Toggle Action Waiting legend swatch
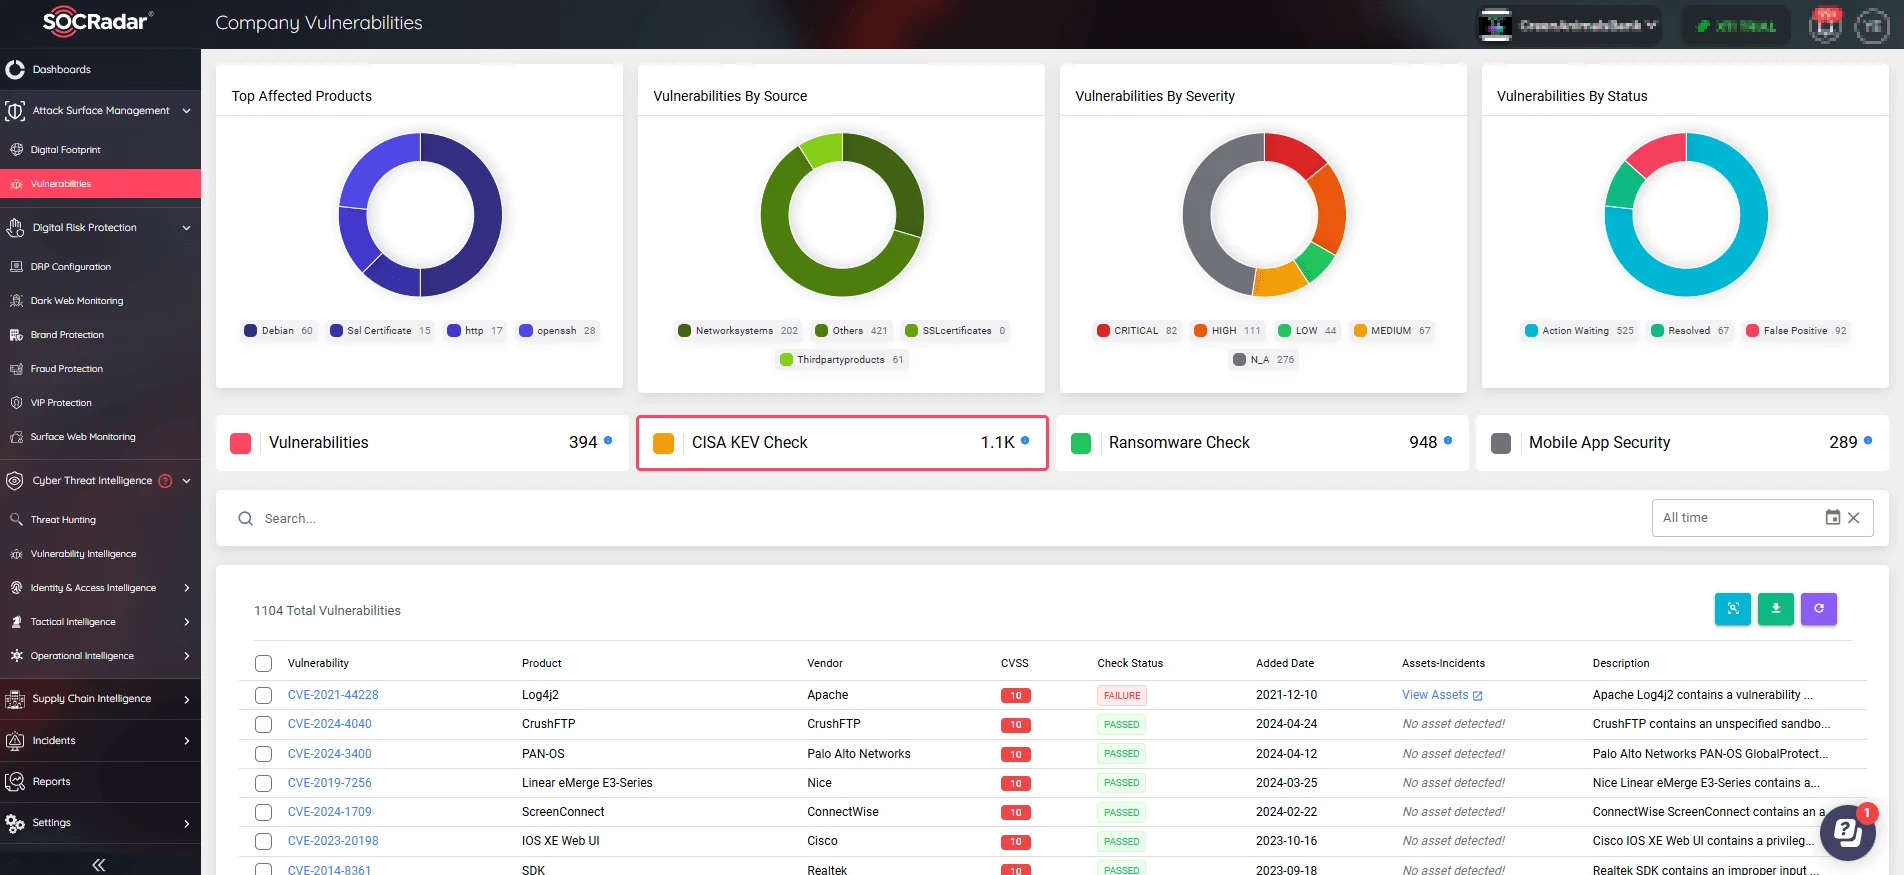This screenshot has height=875, width=1904. (1531, 331)
